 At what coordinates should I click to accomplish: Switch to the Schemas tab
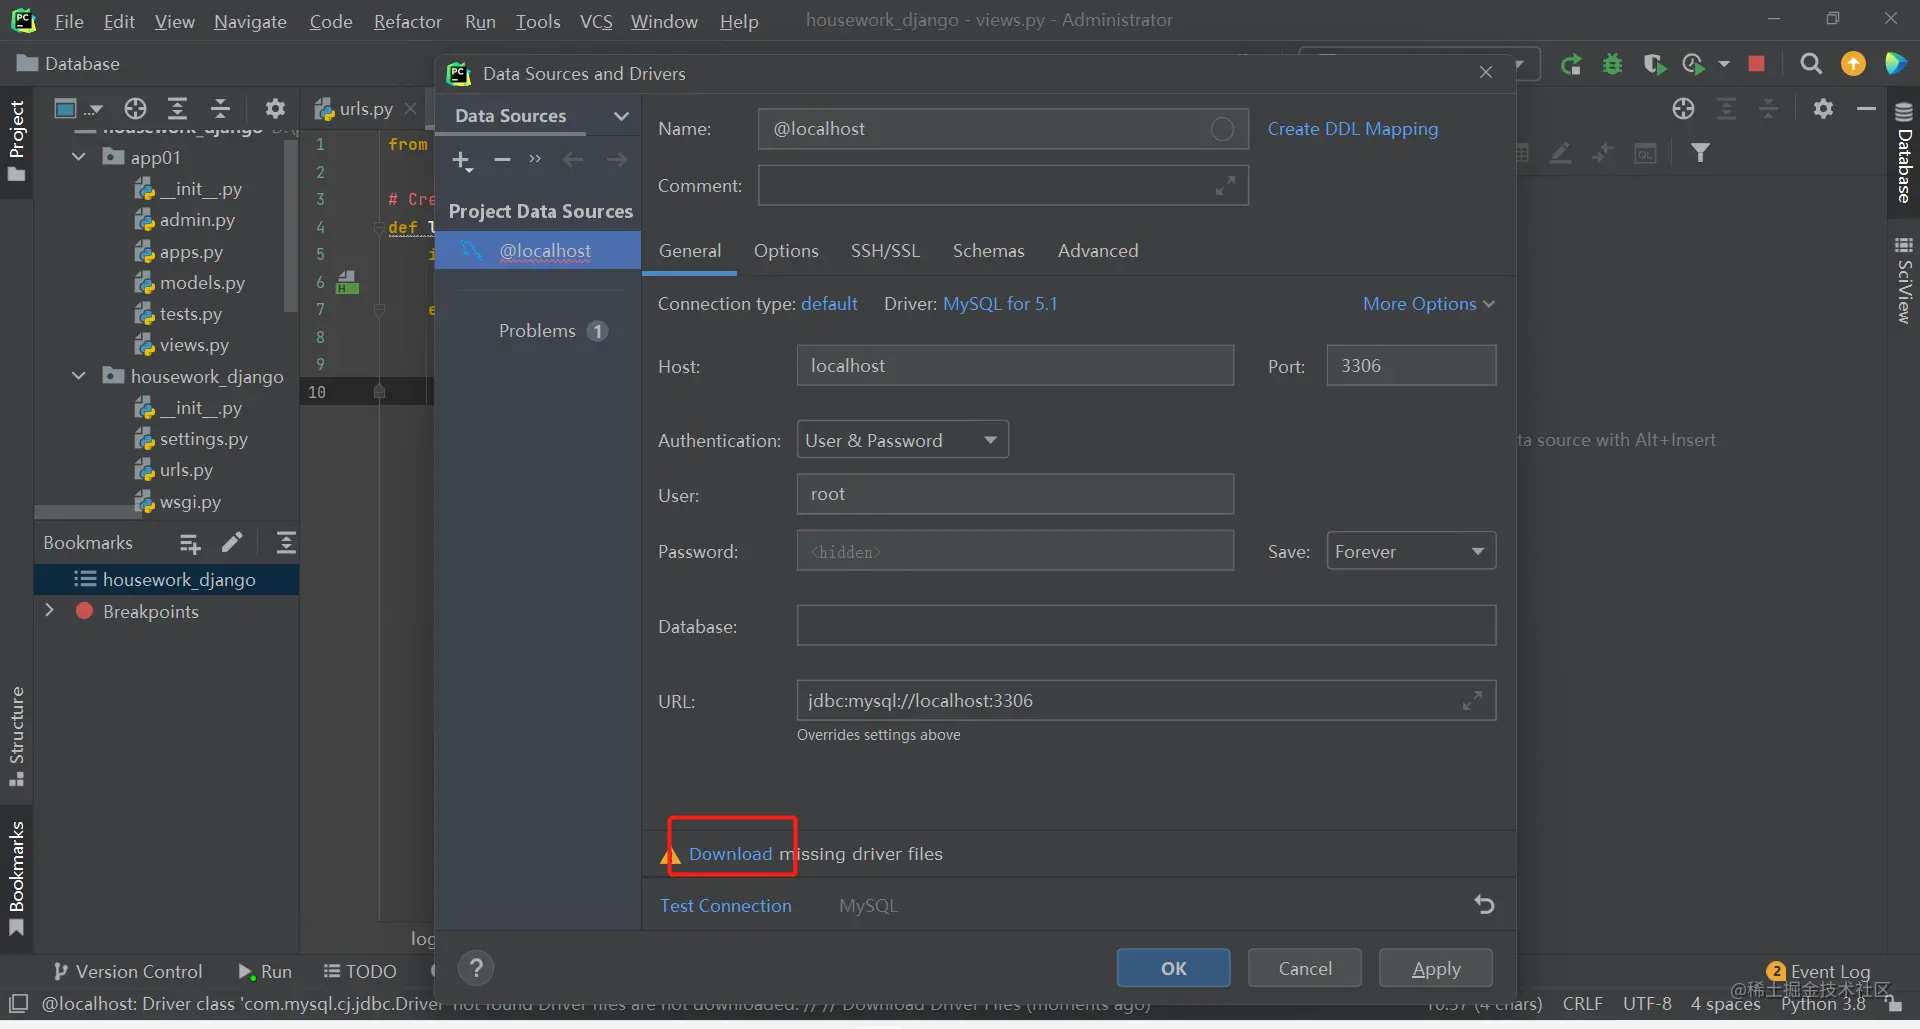tap(988, 251)
